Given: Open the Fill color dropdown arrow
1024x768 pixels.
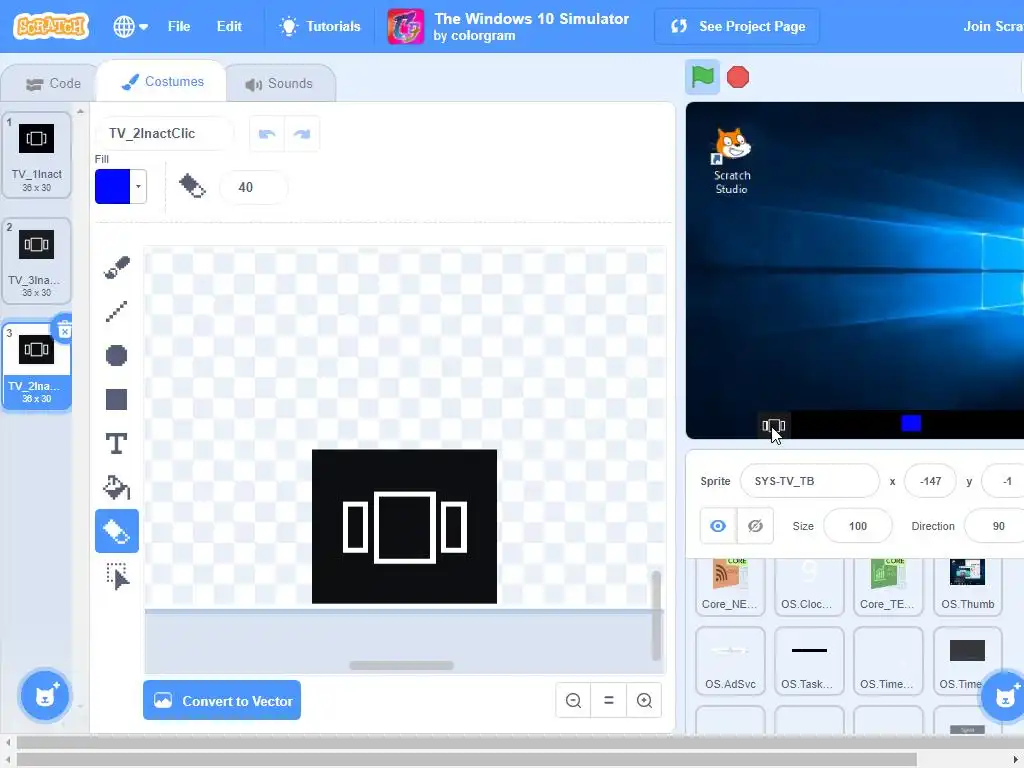Looking at the screenshot, I should [x=138, y=187].
